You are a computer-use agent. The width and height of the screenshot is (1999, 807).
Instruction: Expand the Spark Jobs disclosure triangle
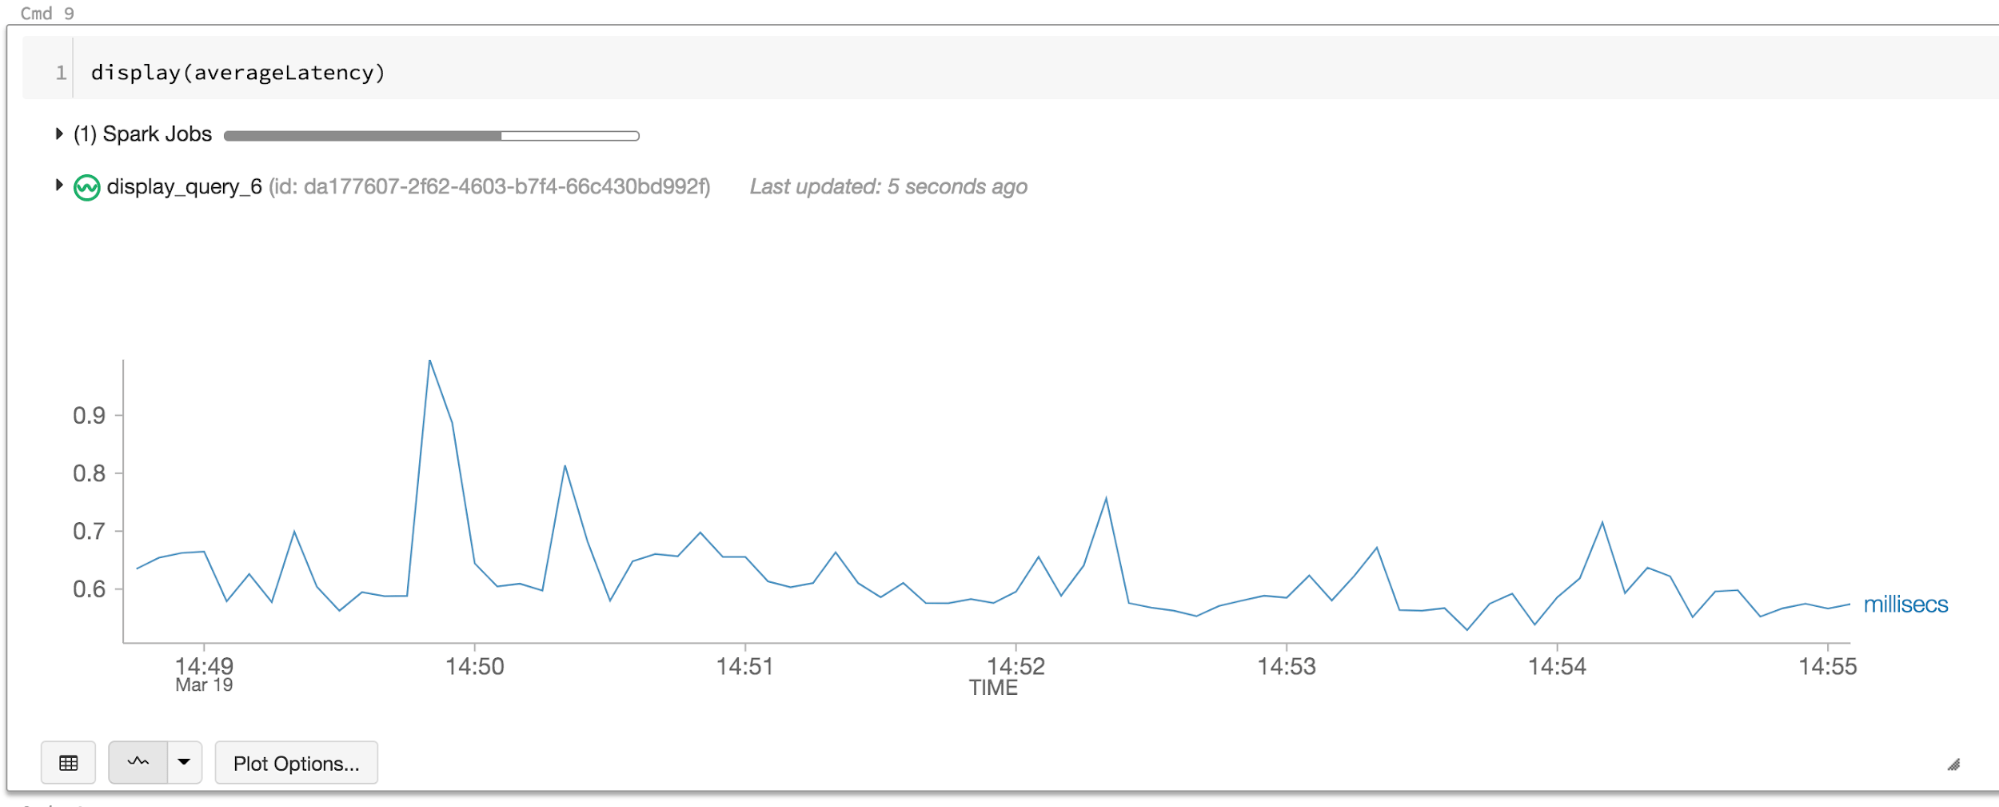pos(59,134)
